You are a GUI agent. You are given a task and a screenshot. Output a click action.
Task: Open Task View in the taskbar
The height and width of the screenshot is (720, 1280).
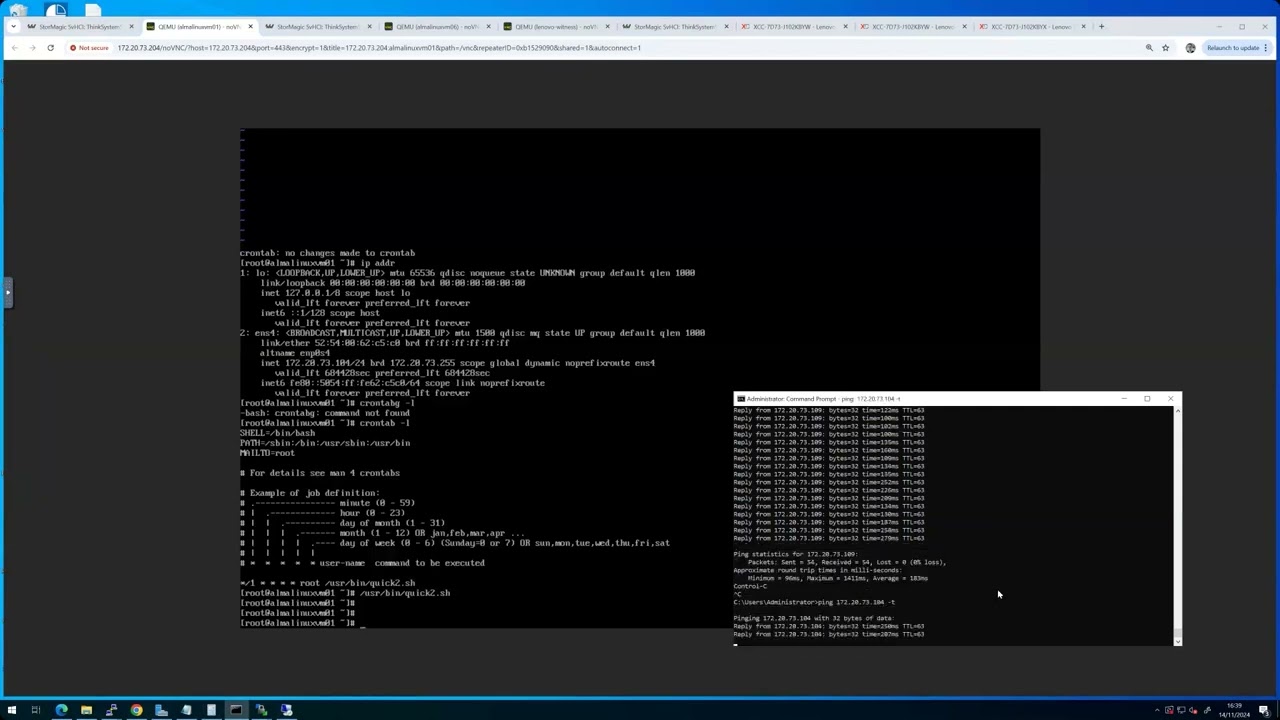pyautogui.click(x=36, y=710)
